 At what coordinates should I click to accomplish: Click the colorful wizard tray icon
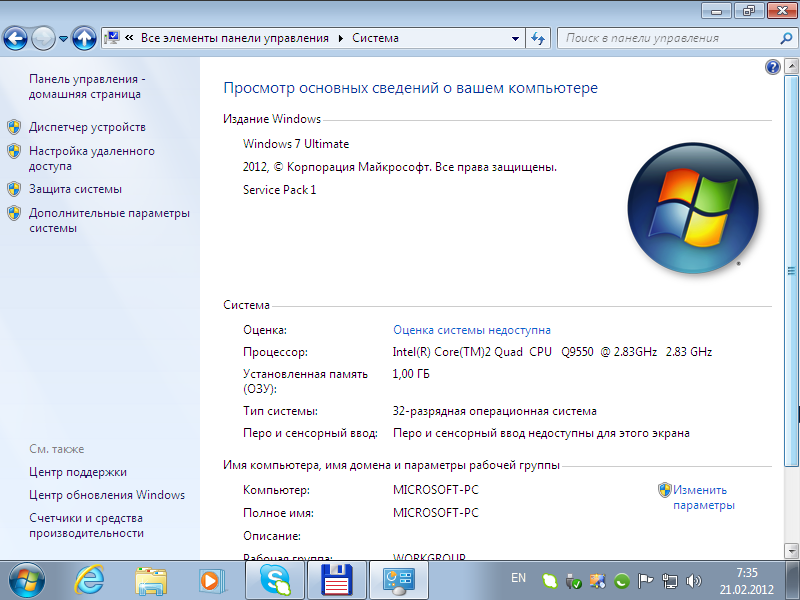[597, 581]
